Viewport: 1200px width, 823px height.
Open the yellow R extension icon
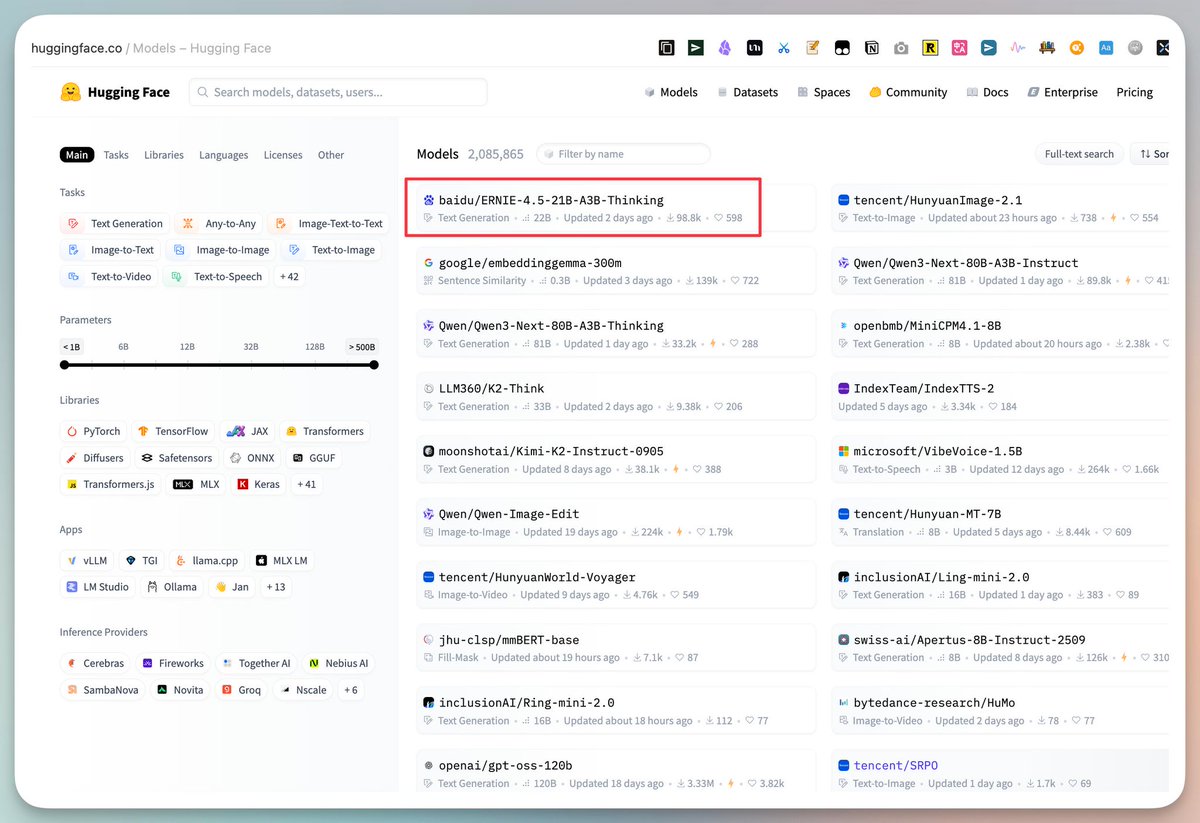tap(930, 47)
